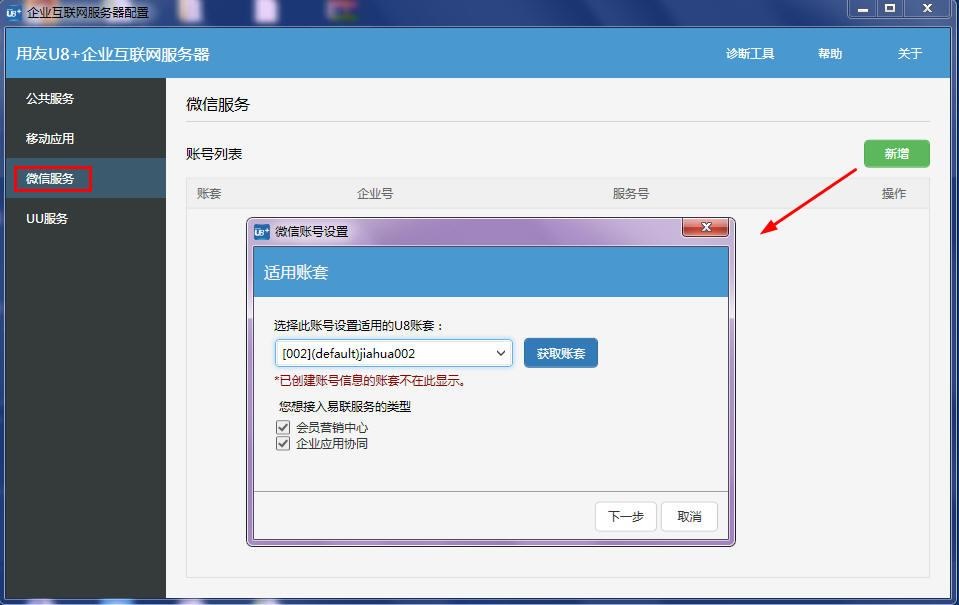Click the 账套 column header

209,194
